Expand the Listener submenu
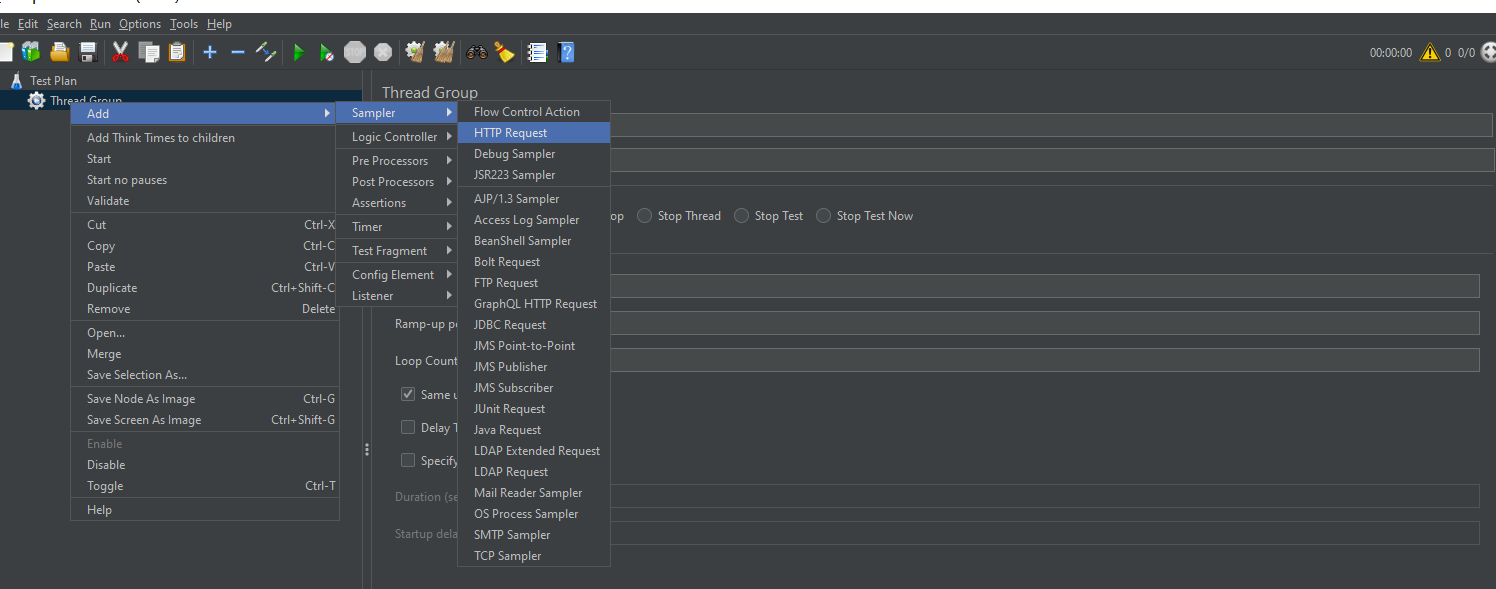Image resolution: width=1496 pixels, height=589 pixels. (x=373, y=296)
